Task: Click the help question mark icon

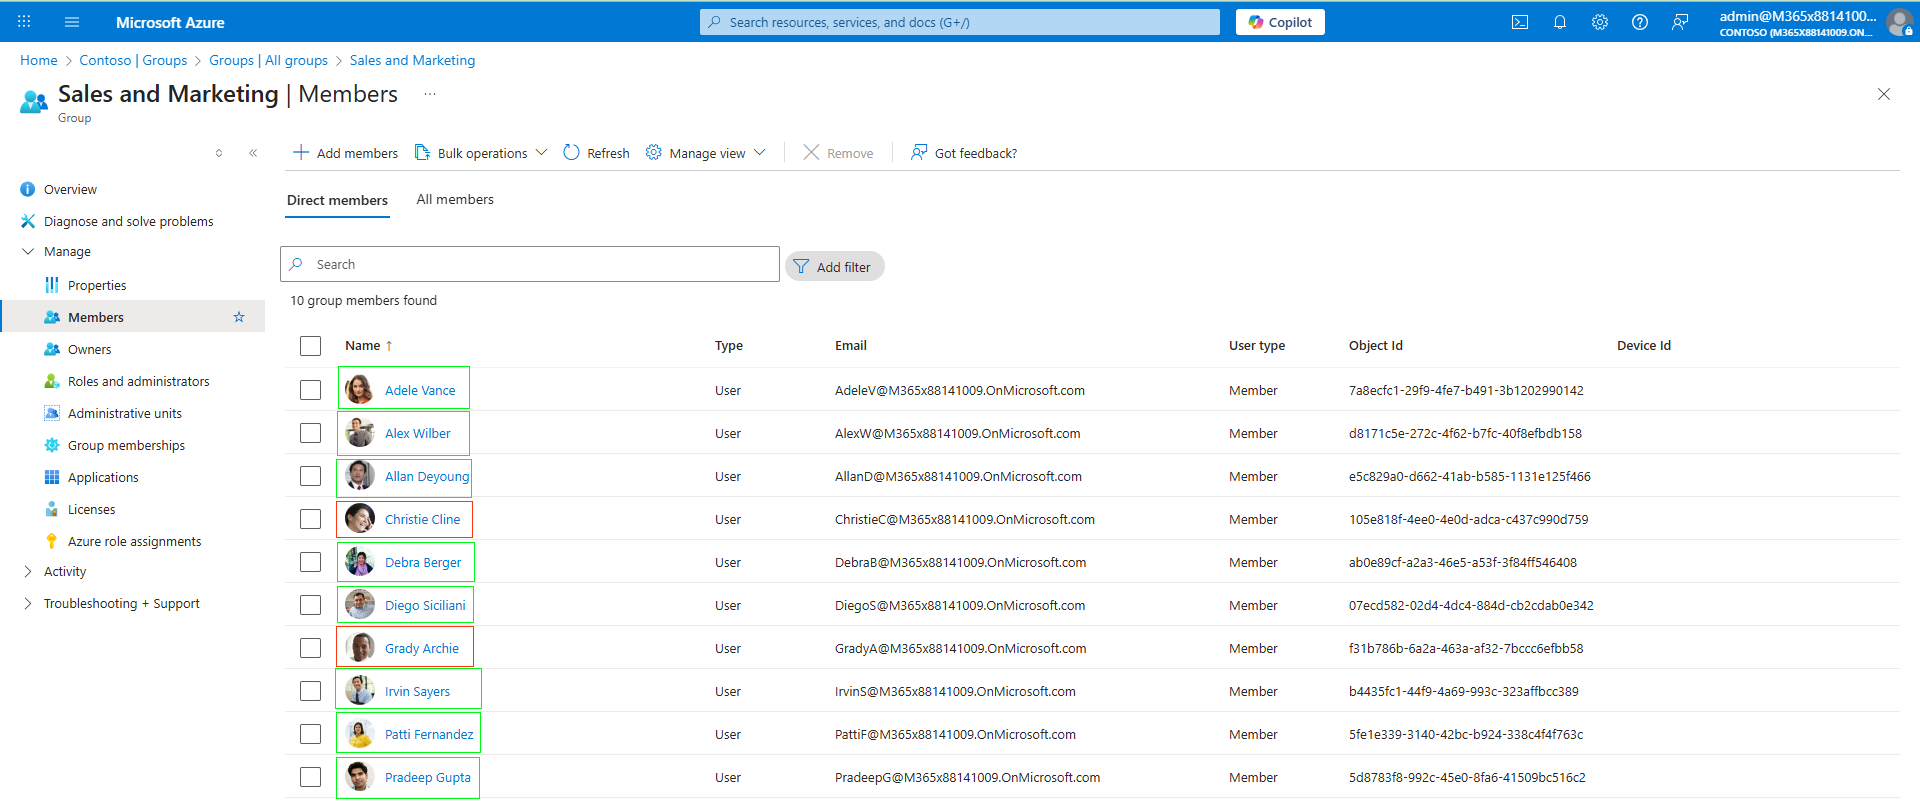Action: [x=1639, y=22]
